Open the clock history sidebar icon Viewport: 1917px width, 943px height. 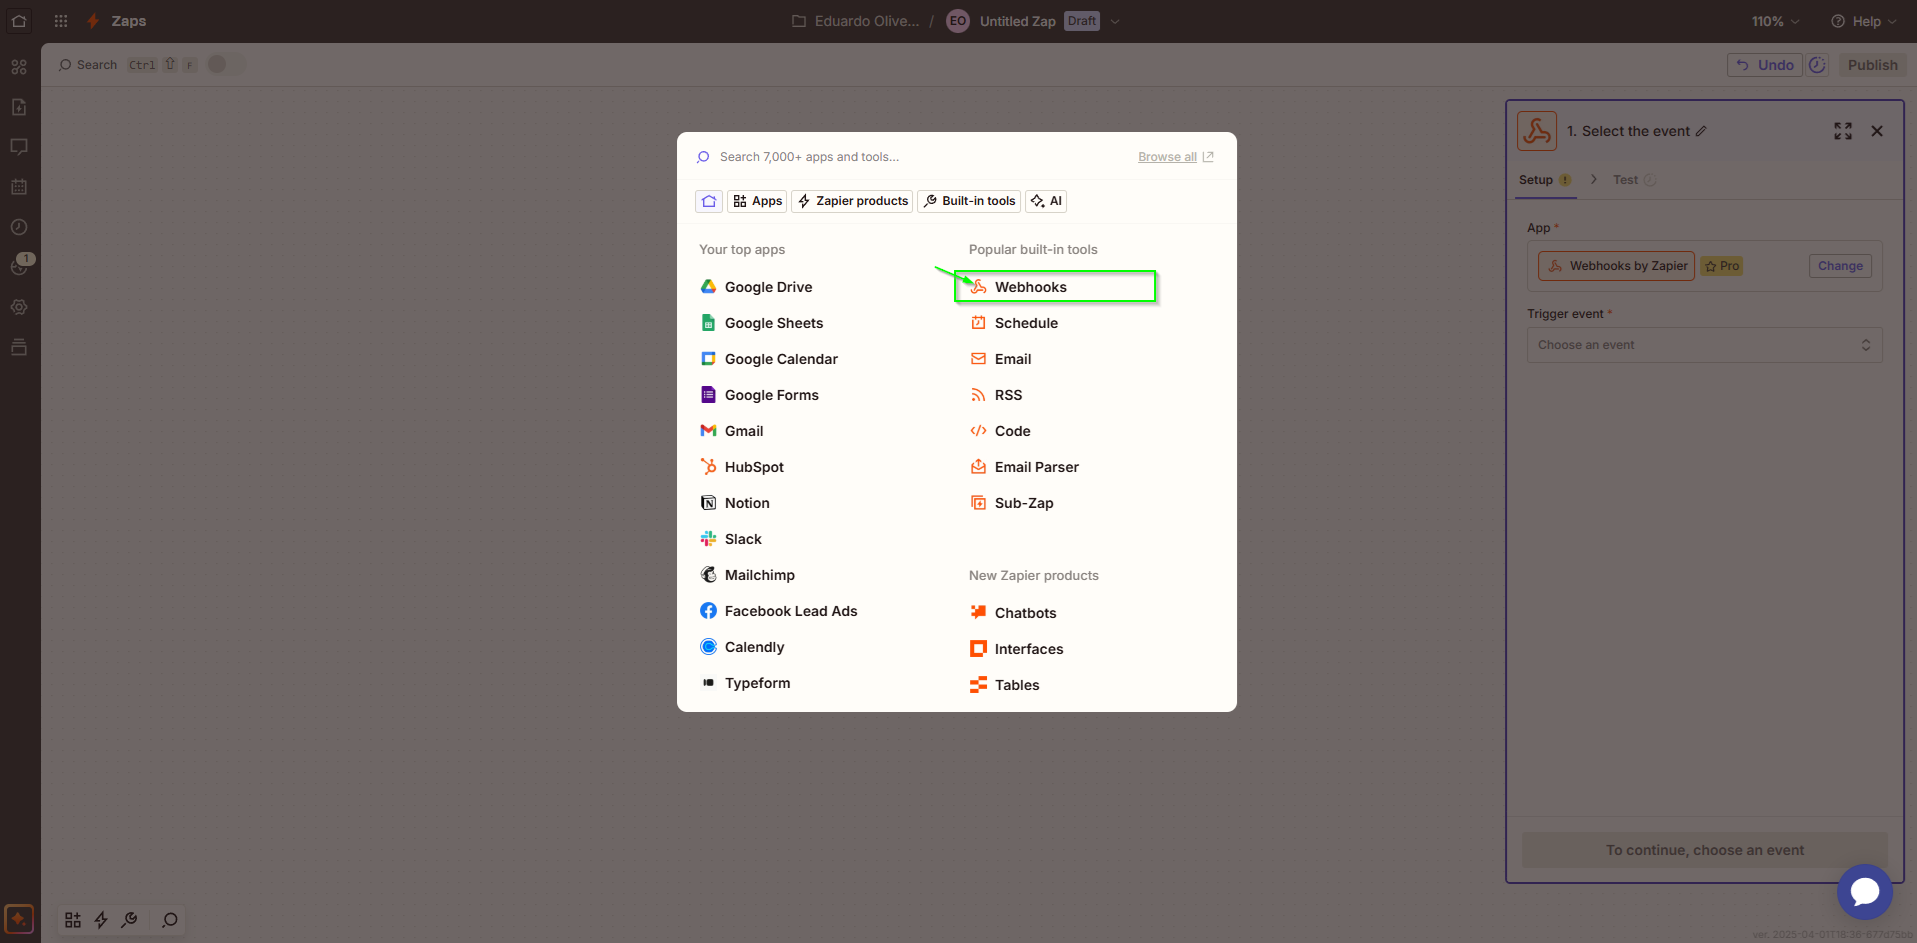(19, 227)
